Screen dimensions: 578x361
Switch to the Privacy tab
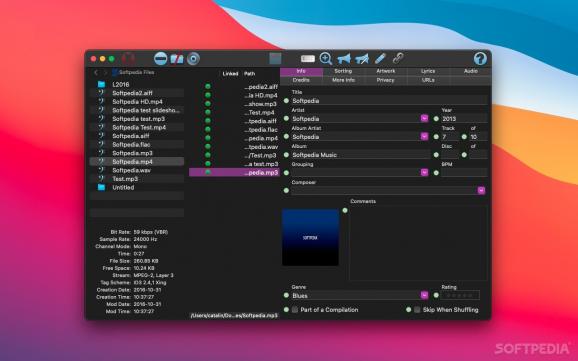coord(386,80)
